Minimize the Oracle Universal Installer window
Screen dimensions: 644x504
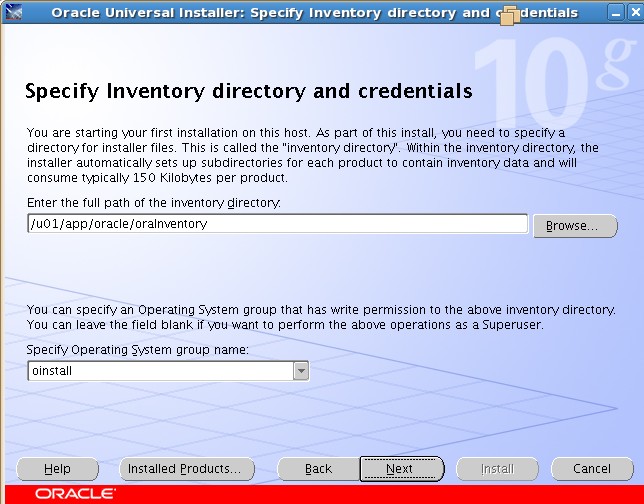tap(616, 13)
